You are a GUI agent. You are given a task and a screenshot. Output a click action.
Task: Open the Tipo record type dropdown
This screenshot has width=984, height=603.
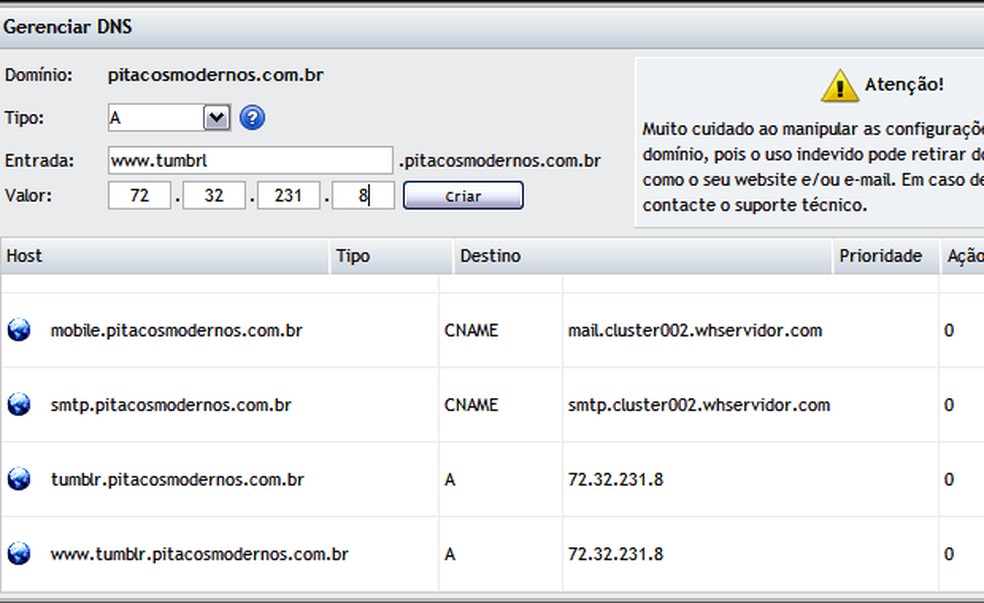coord(160,118)
